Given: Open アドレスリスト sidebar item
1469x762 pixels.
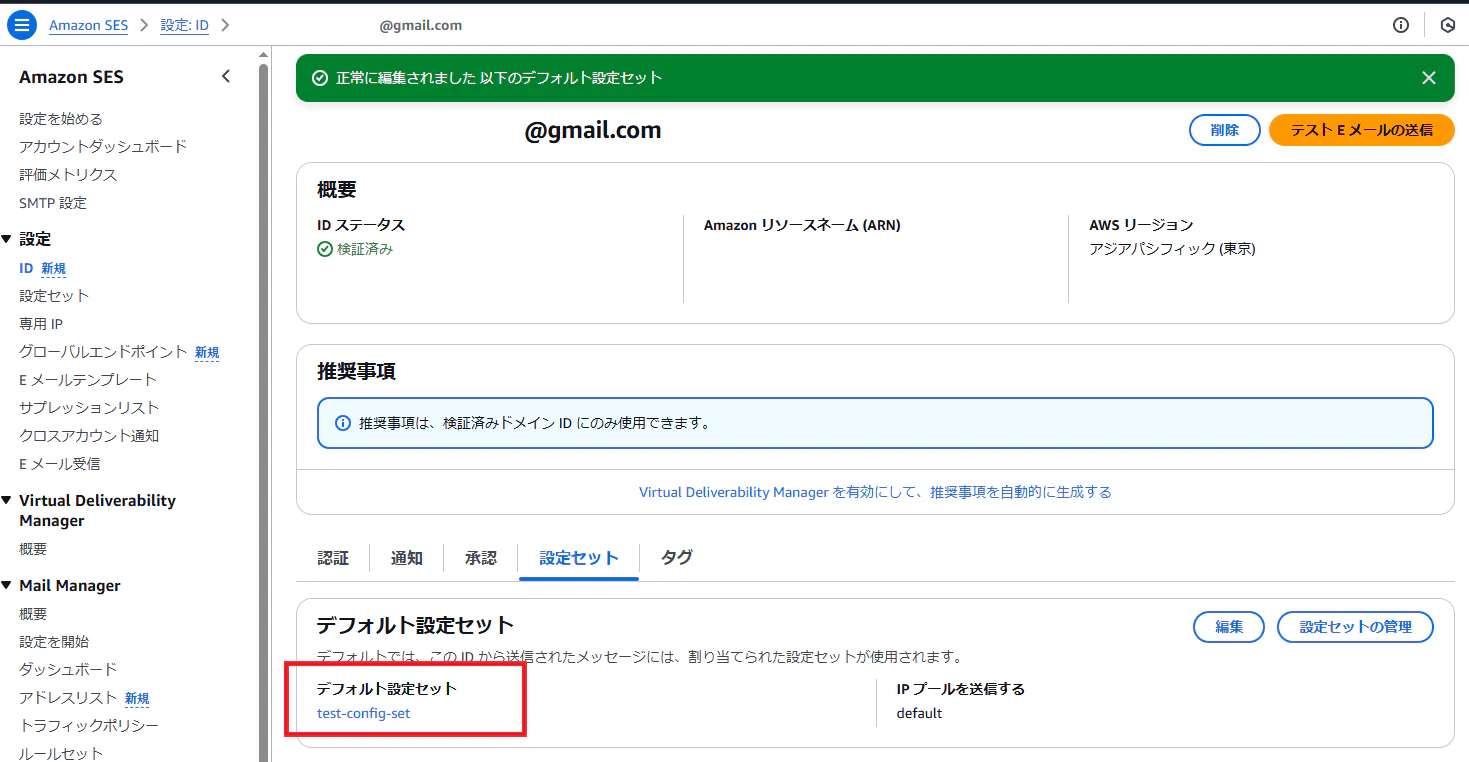Looking at the screenshot, I should (x=68, y=698).
